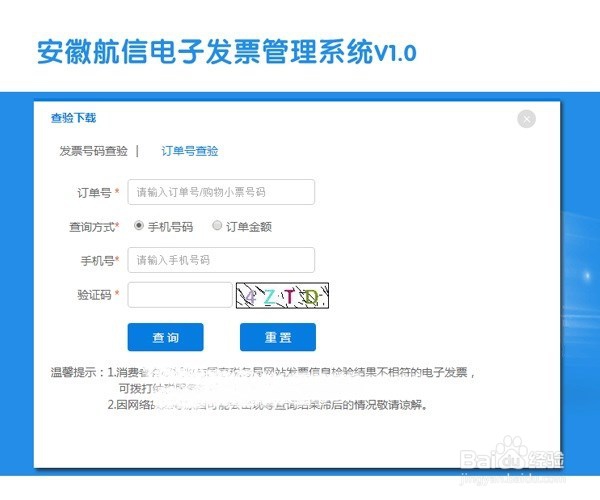Focus the 订单号 input field
The width and height of the screenshot is (600, 500).
pyautogui.click(x=221, y=192)
